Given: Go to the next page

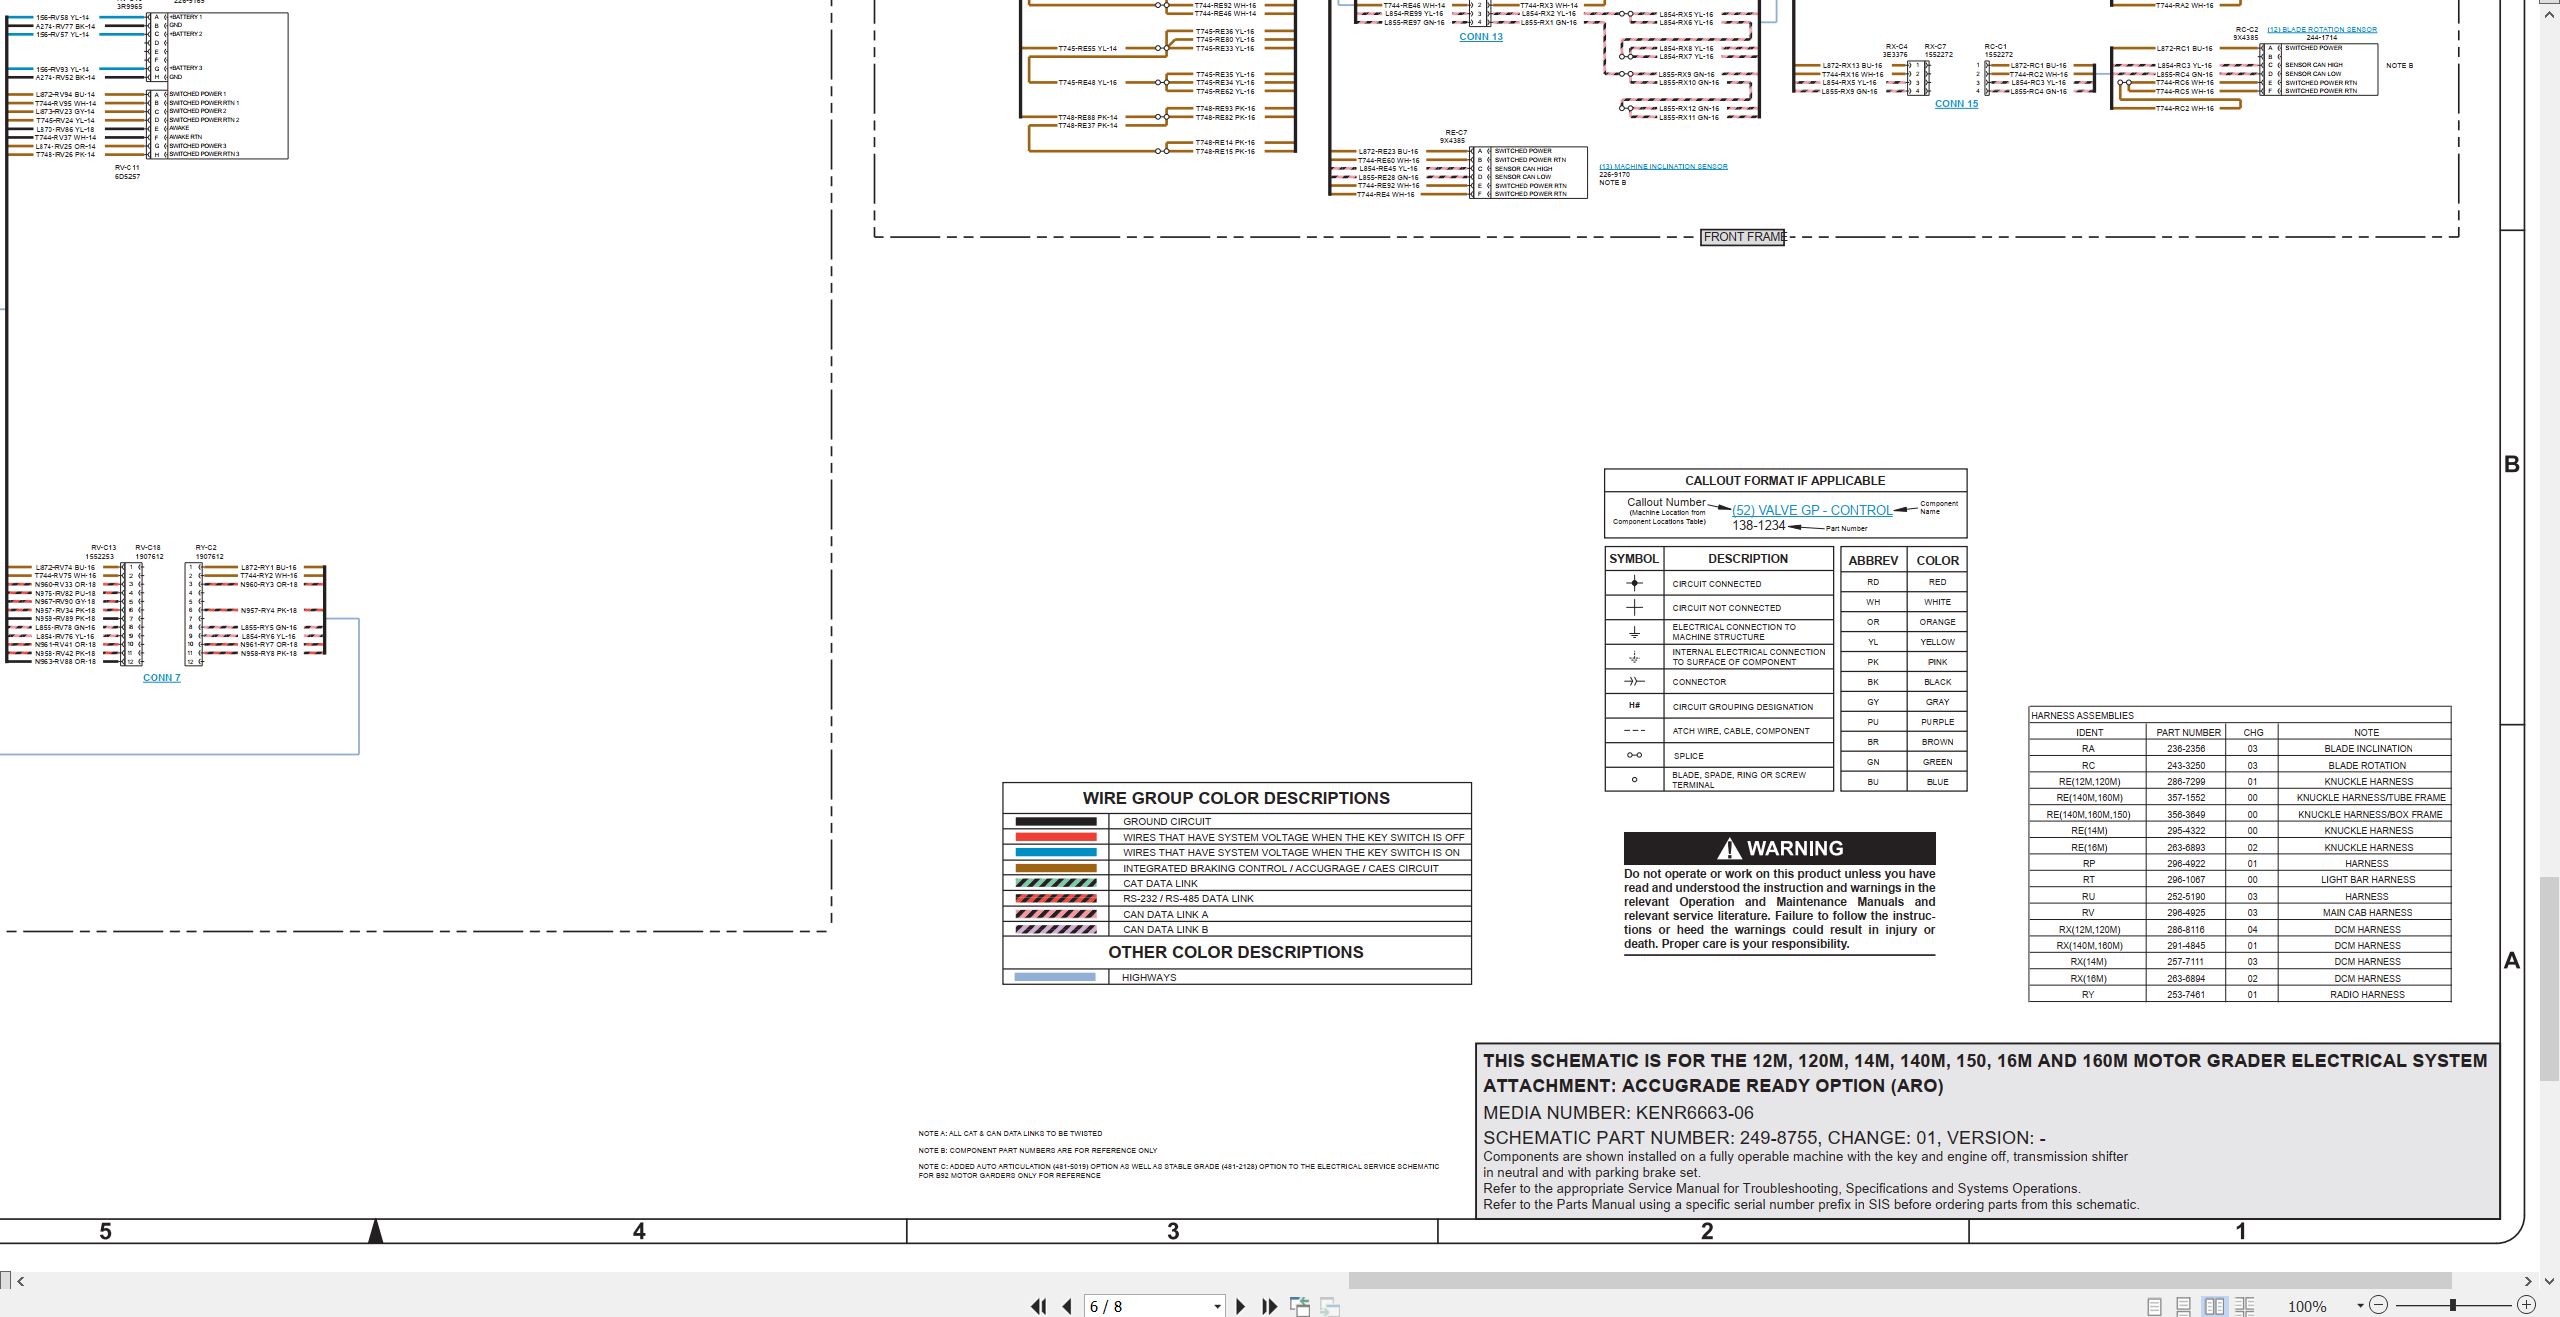Looking at the screenshot, I should coord(1240,1306).
